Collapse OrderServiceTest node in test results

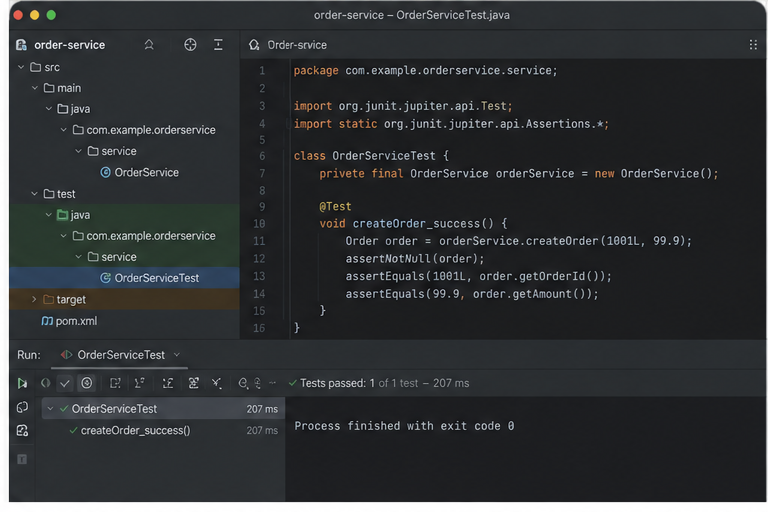coord(50,408)
